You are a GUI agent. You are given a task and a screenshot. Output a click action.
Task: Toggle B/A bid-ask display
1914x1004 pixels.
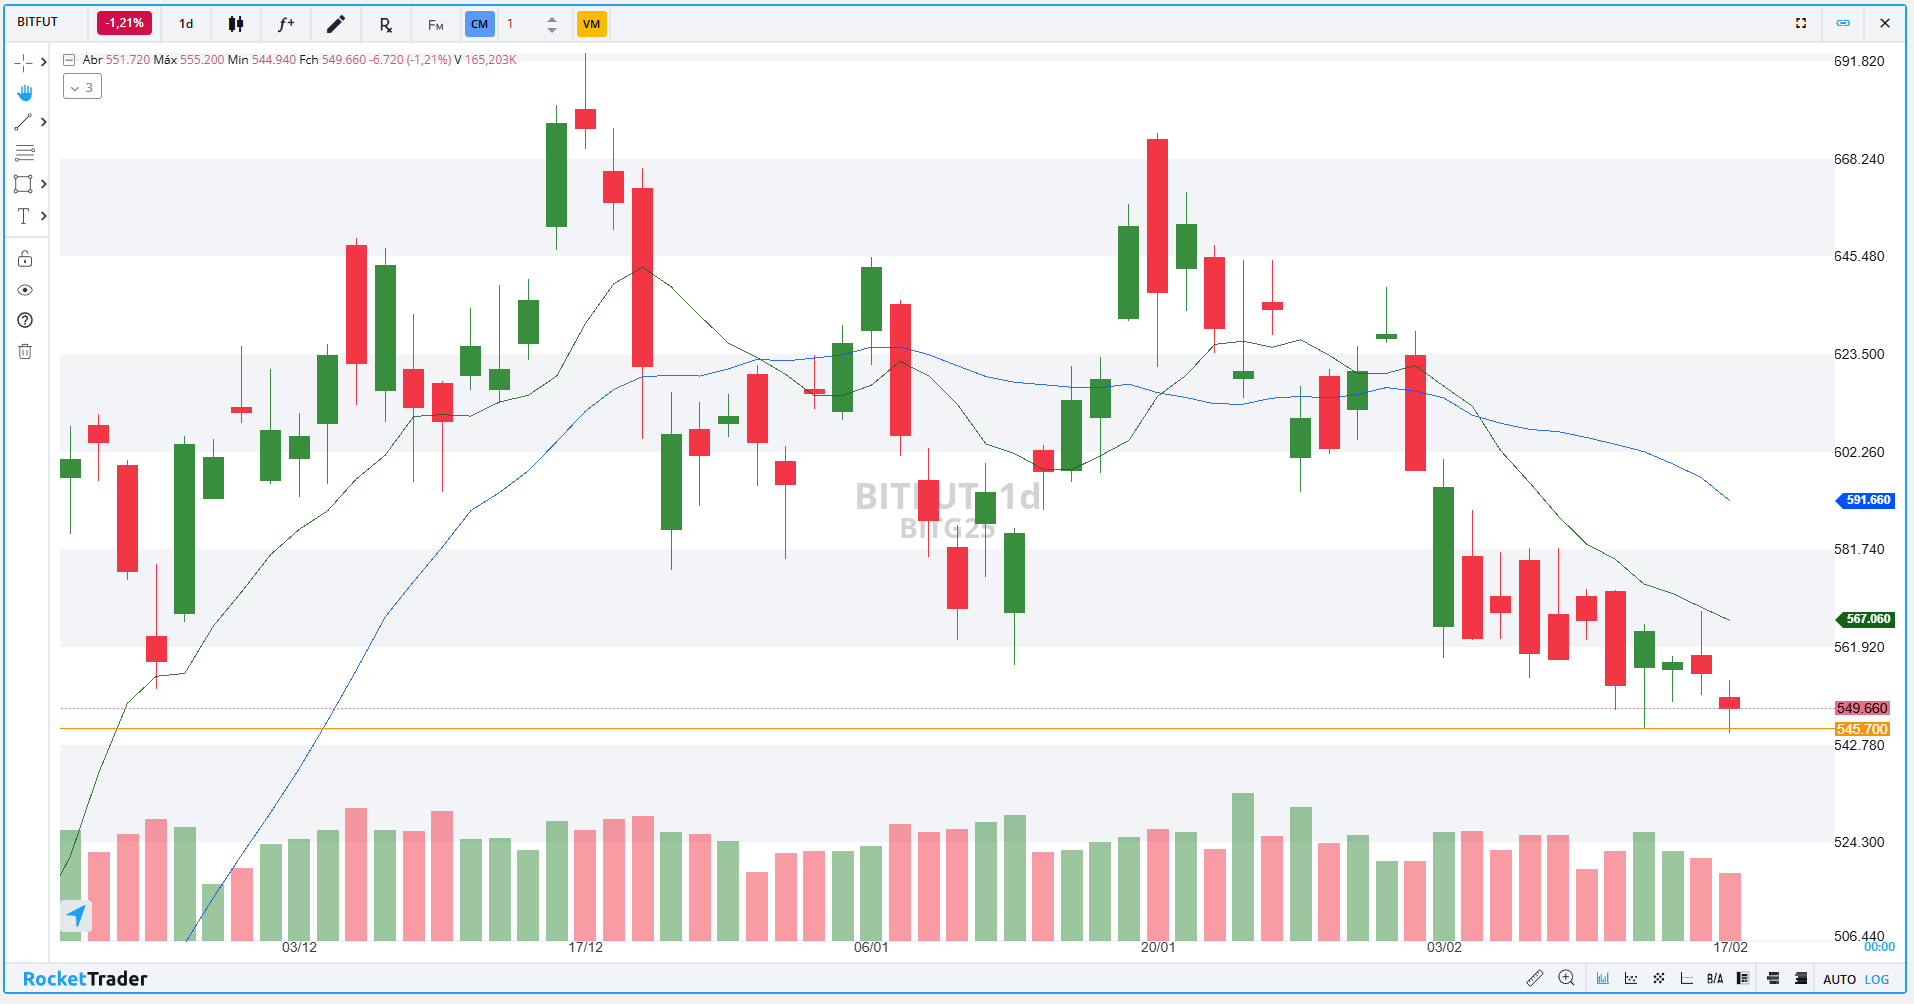(x=1715, y=979)
